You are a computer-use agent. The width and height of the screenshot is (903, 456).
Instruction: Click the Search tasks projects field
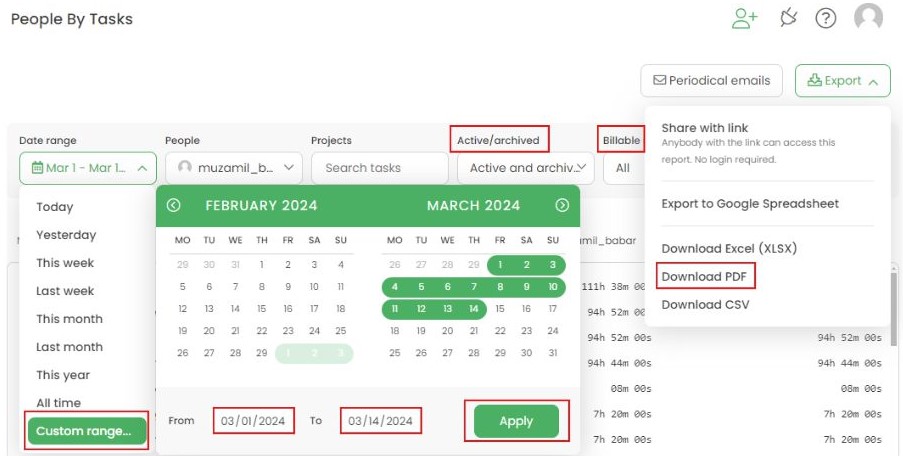click(379, 168)
